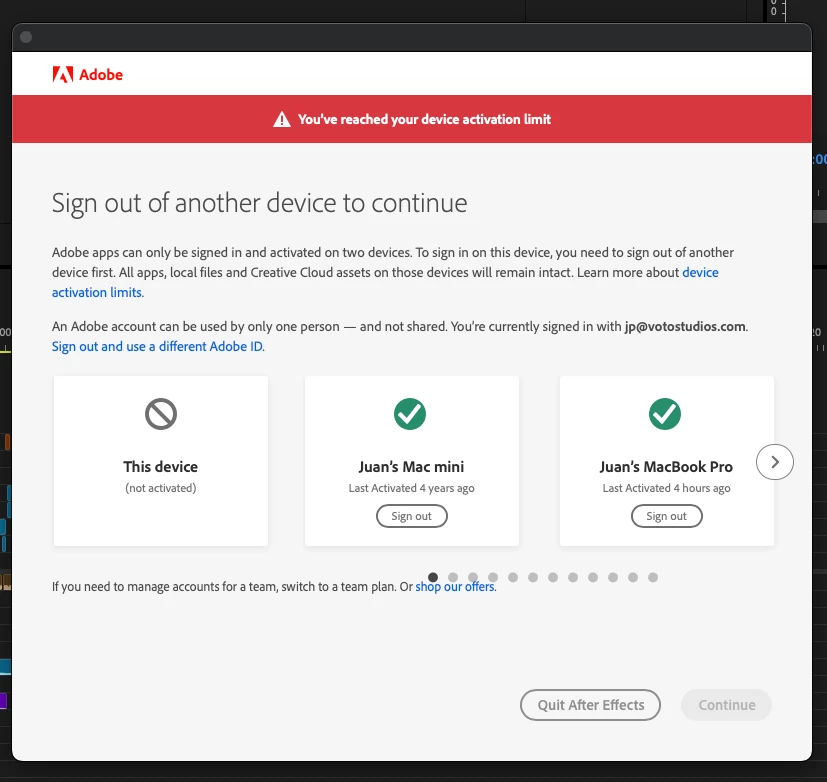
Task: Select the eighth carousel page dot
Action: pyautogui.click(x=573, y=577)
